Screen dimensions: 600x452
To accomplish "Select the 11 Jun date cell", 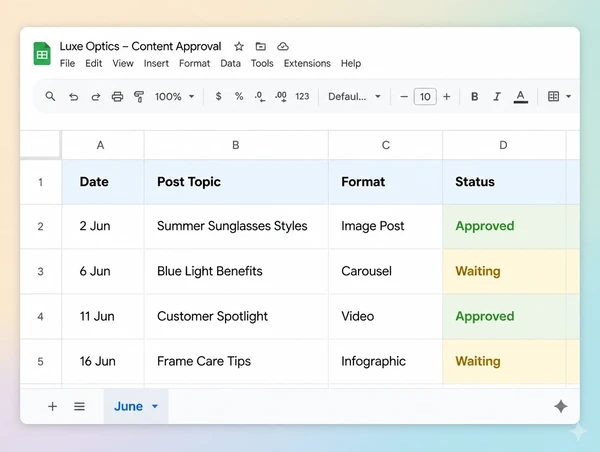I will [103, 316].
